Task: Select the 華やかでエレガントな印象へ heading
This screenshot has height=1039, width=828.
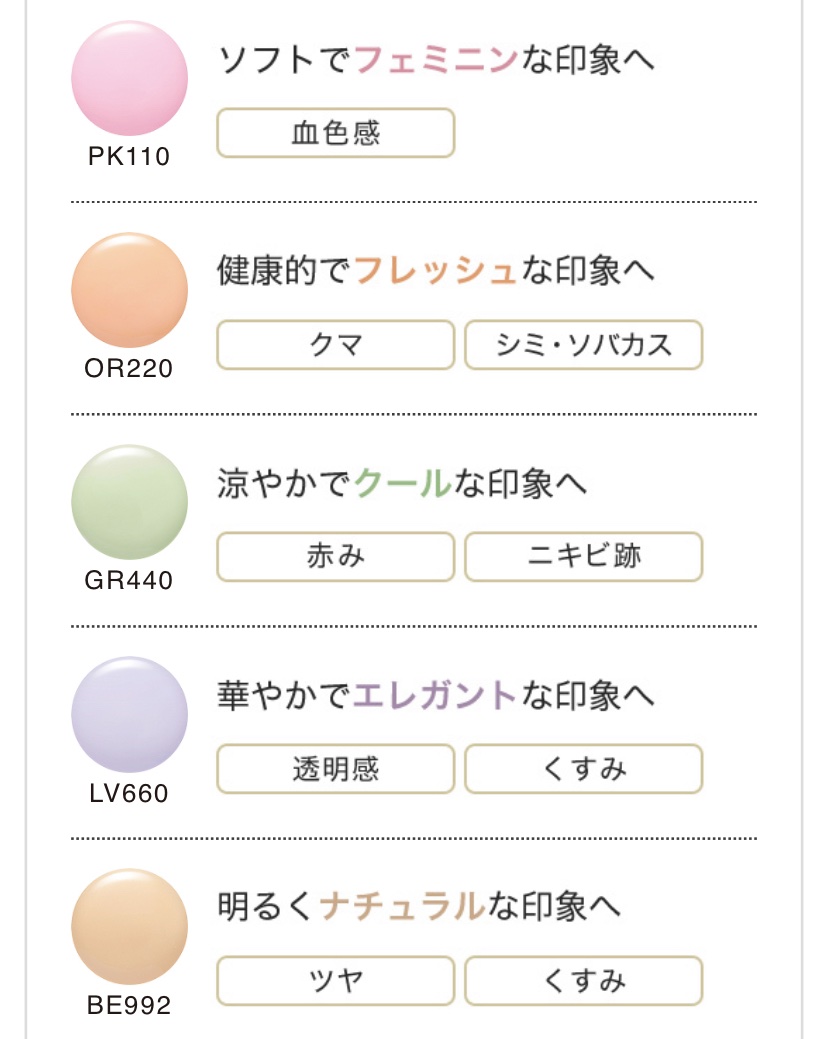Action: [436, 695]
